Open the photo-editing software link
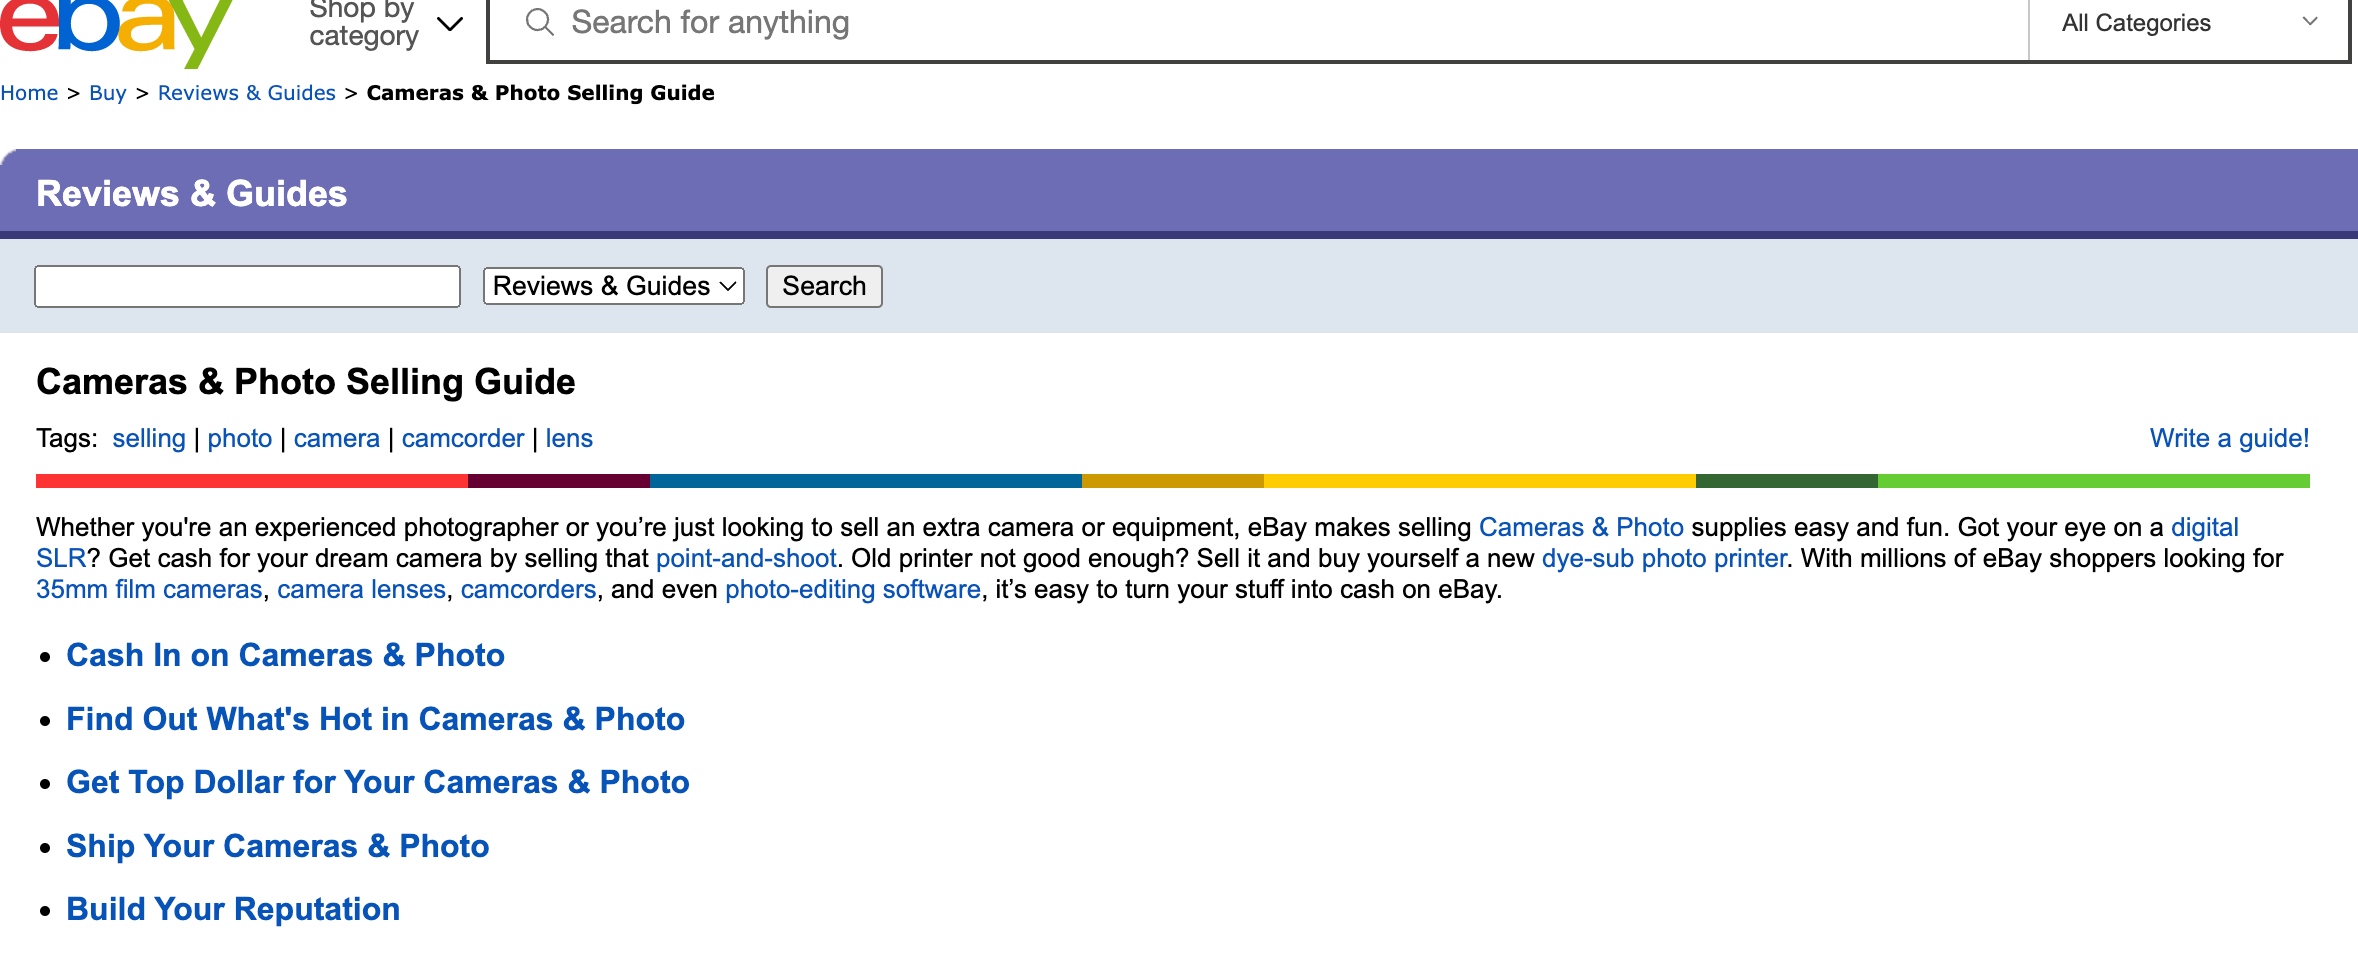 853,590
